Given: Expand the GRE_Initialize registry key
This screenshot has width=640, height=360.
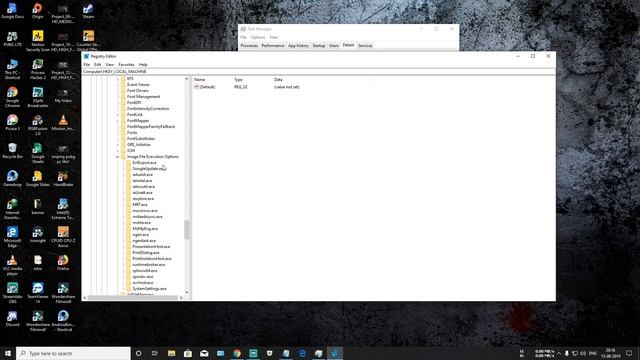Looking at the screenshot, I should point(118,144).
